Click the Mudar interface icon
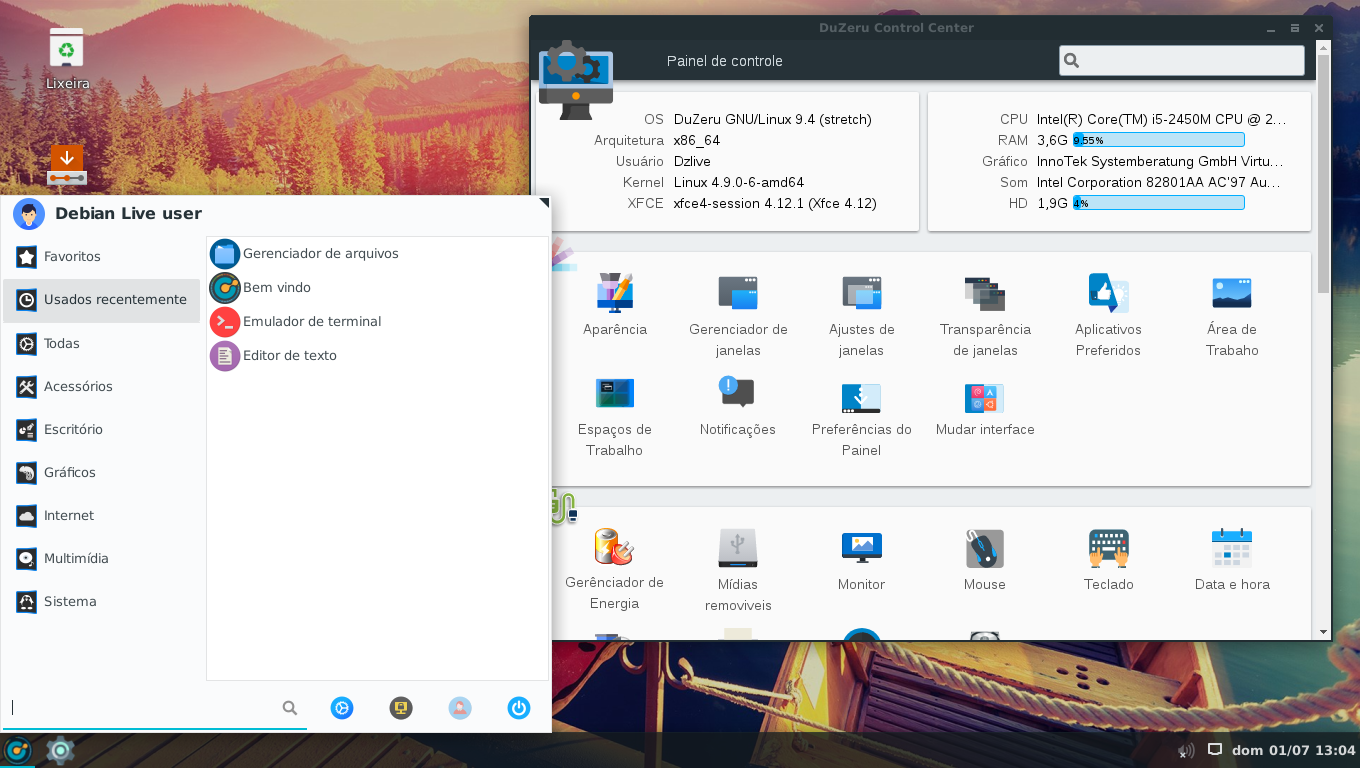Image resolution: width=1360 pixels, height=768 pixels. coord(985,397)
